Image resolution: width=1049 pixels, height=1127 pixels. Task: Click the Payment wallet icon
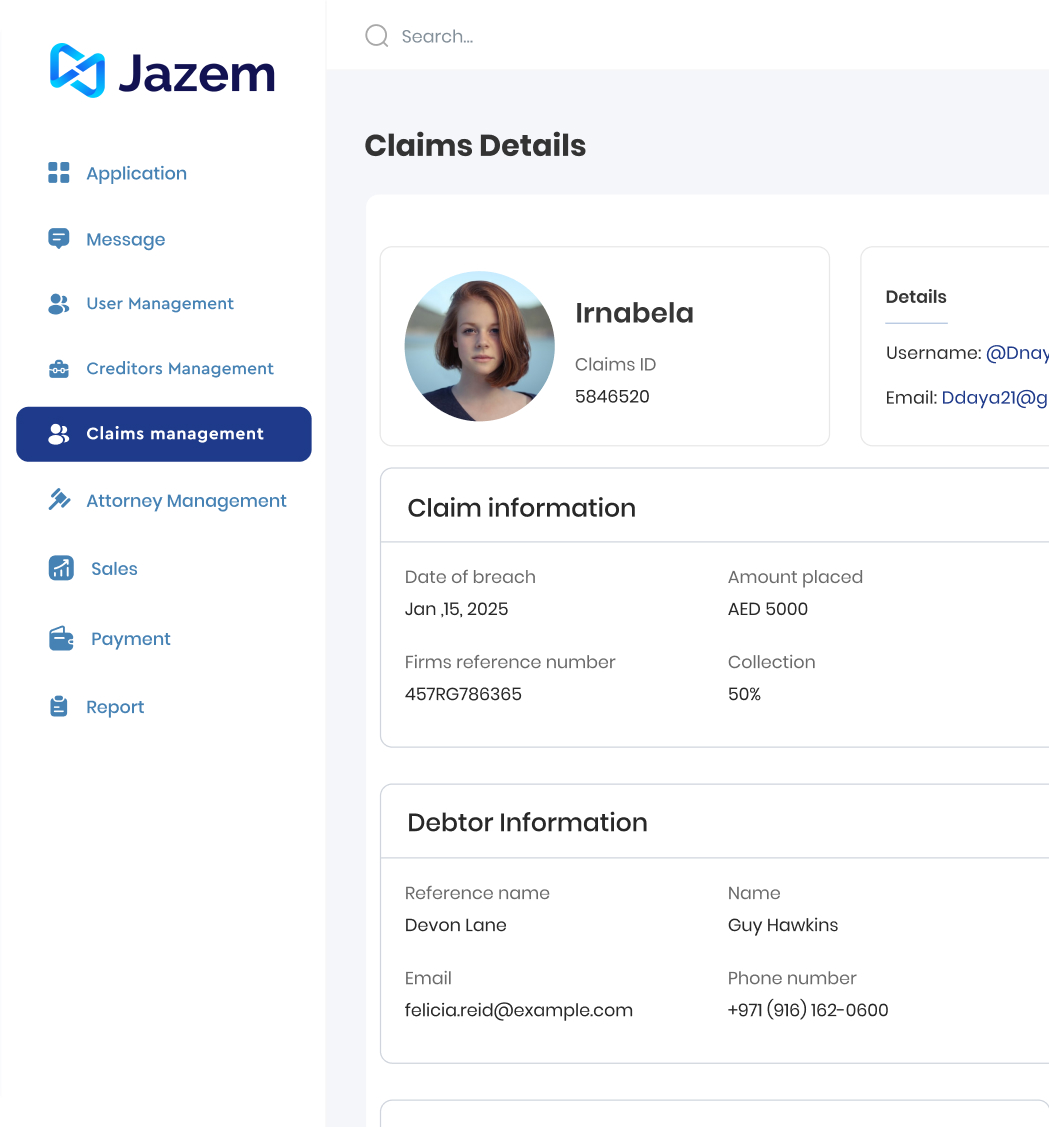(61, 638)
